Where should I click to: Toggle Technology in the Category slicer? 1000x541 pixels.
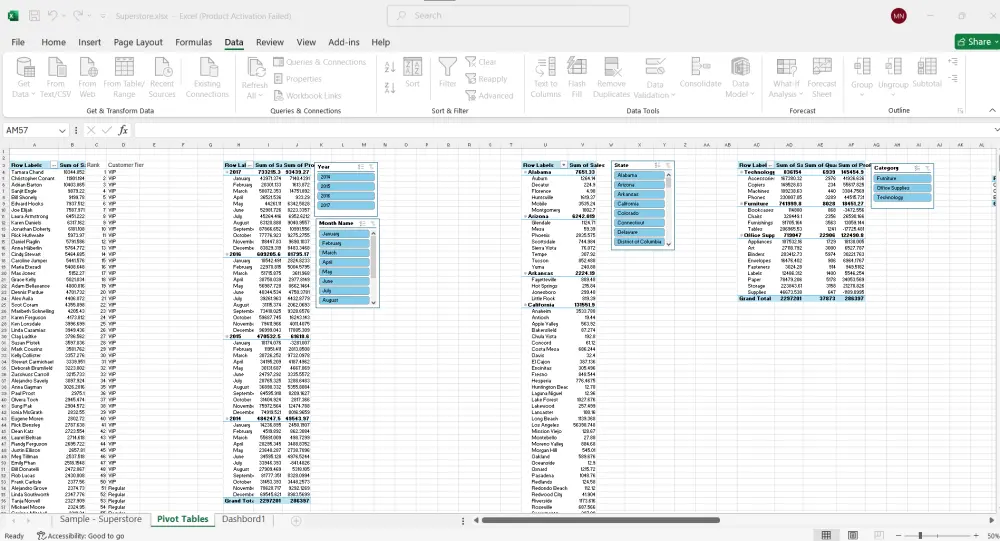click(x=902, y=198)
